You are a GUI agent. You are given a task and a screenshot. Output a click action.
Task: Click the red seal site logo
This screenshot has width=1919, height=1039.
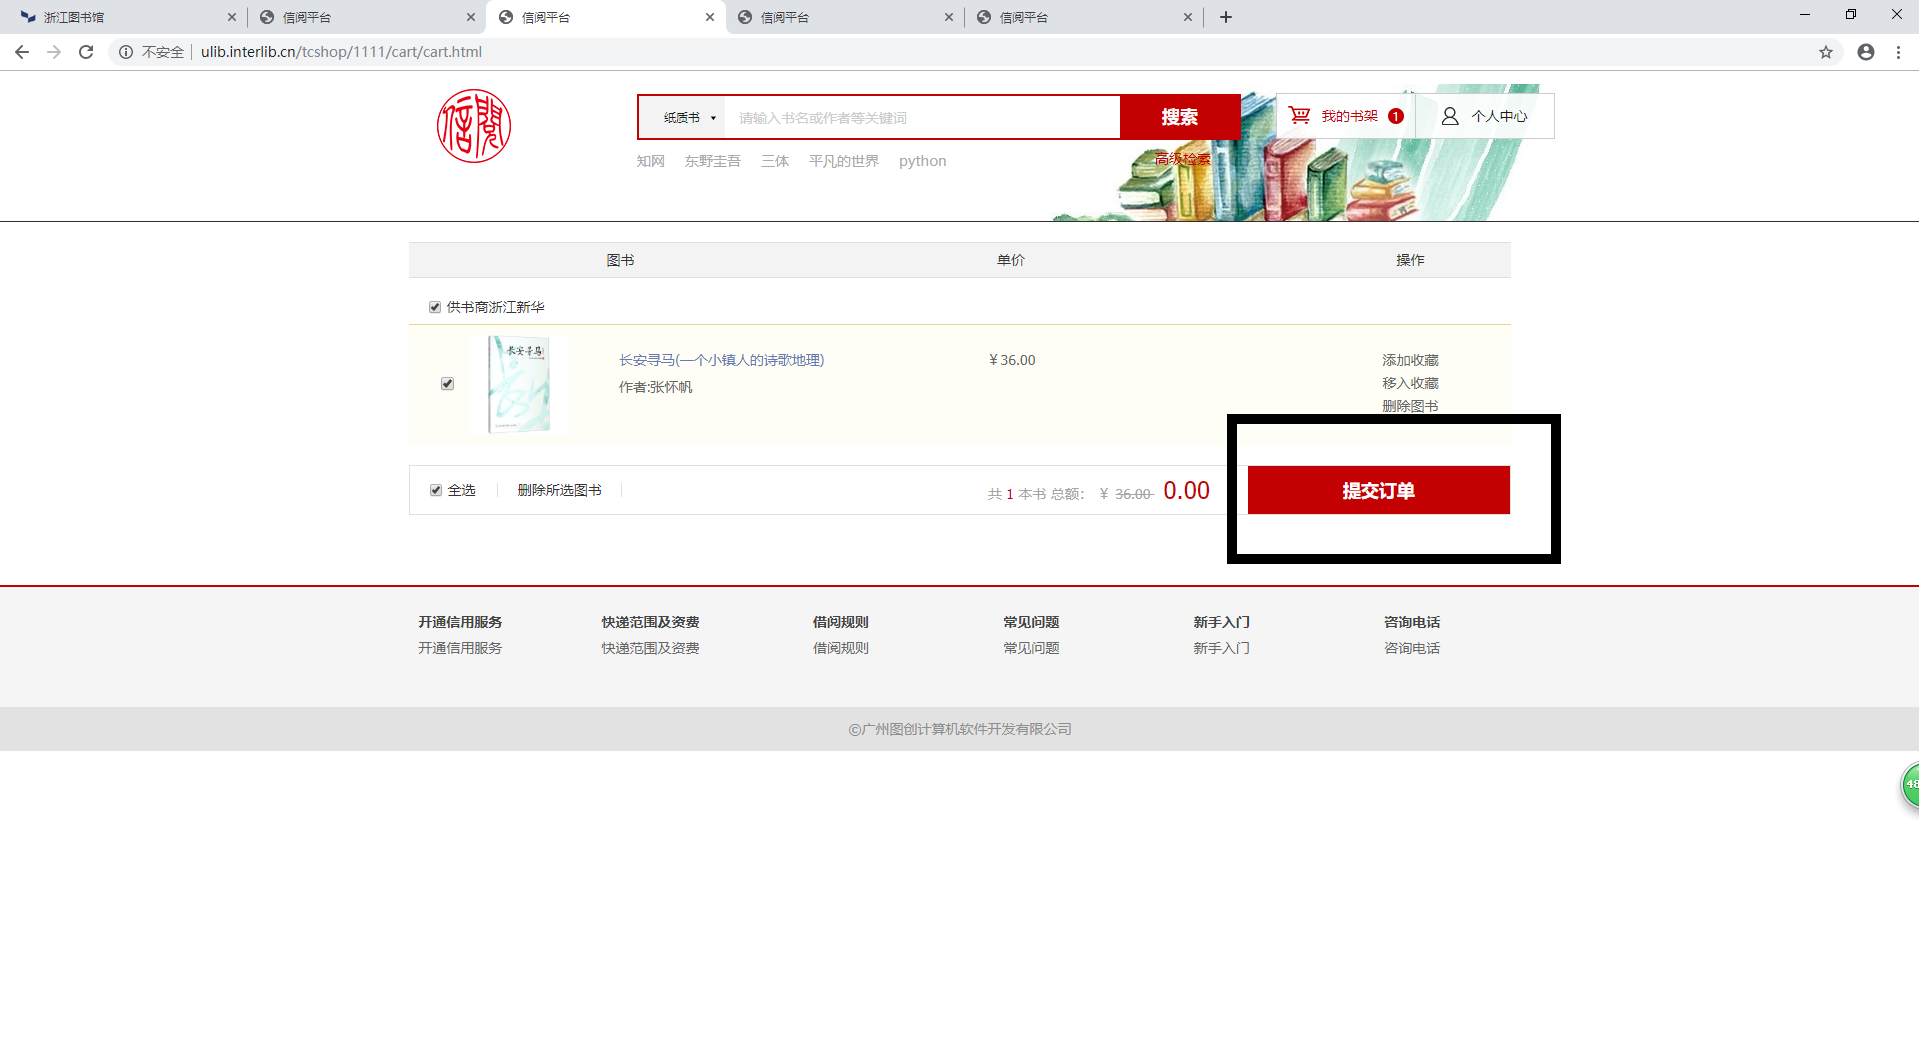coord(474,126)
